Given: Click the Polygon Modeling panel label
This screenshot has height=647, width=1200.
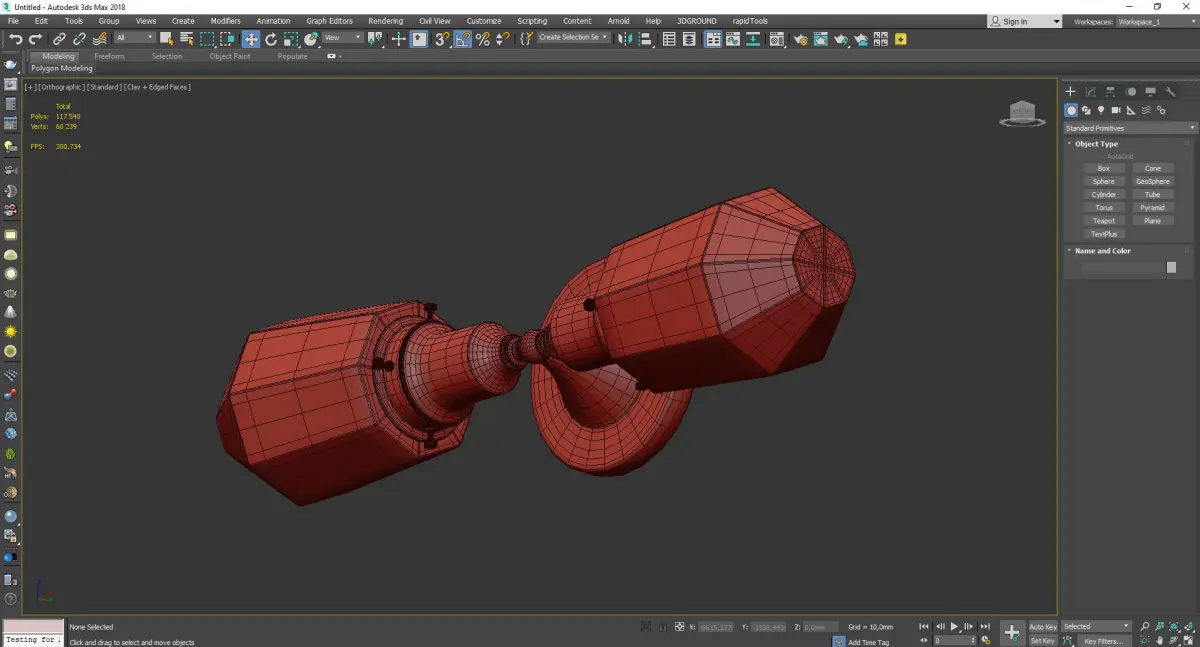Looking at the screenshot, I should click(x=62, y=69).
